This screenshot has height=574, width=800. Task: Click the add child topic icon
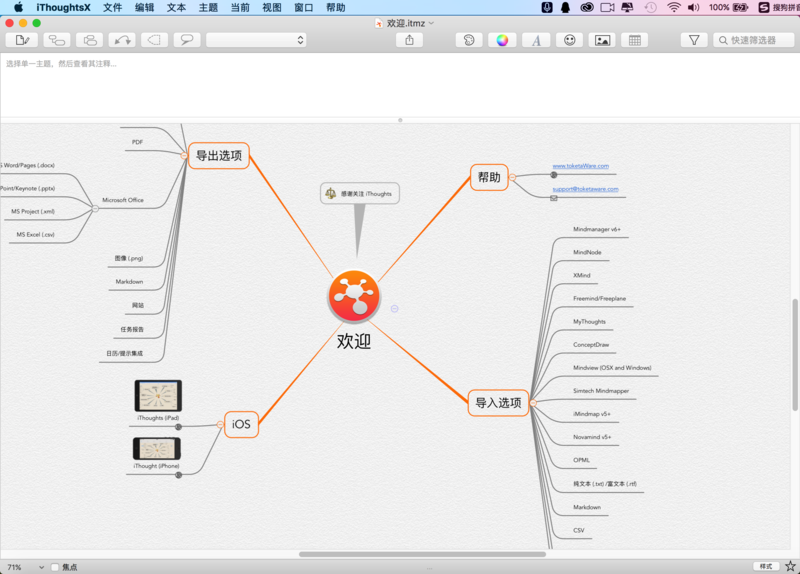click(56, 40)
